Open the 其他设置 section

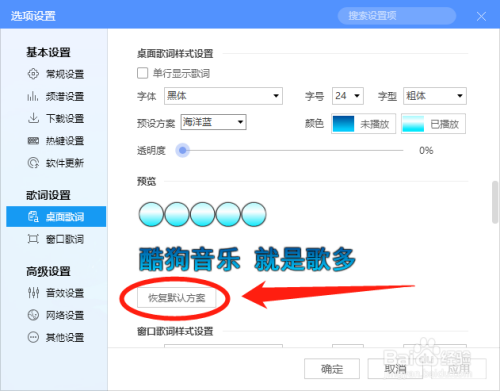[x=56, y=337]
